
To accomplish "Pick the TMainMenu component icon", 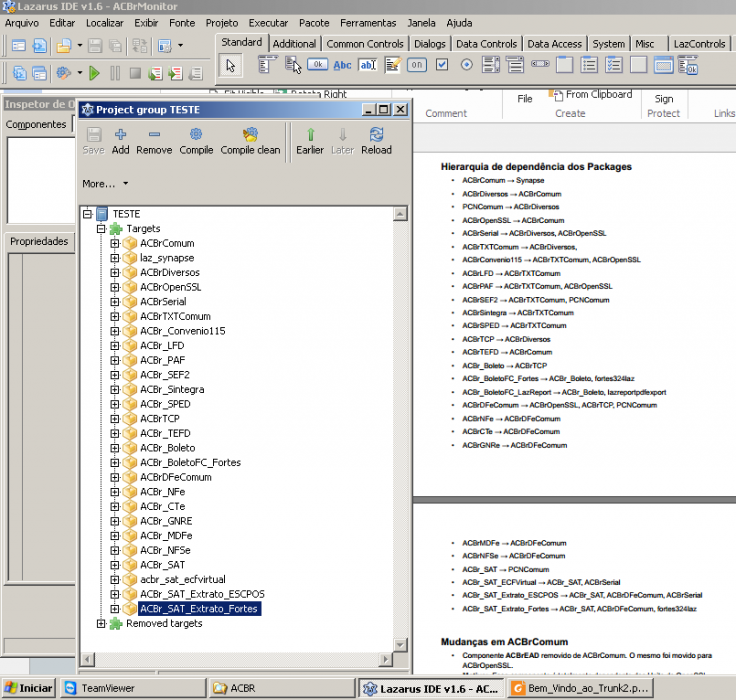I will point(267,65).
